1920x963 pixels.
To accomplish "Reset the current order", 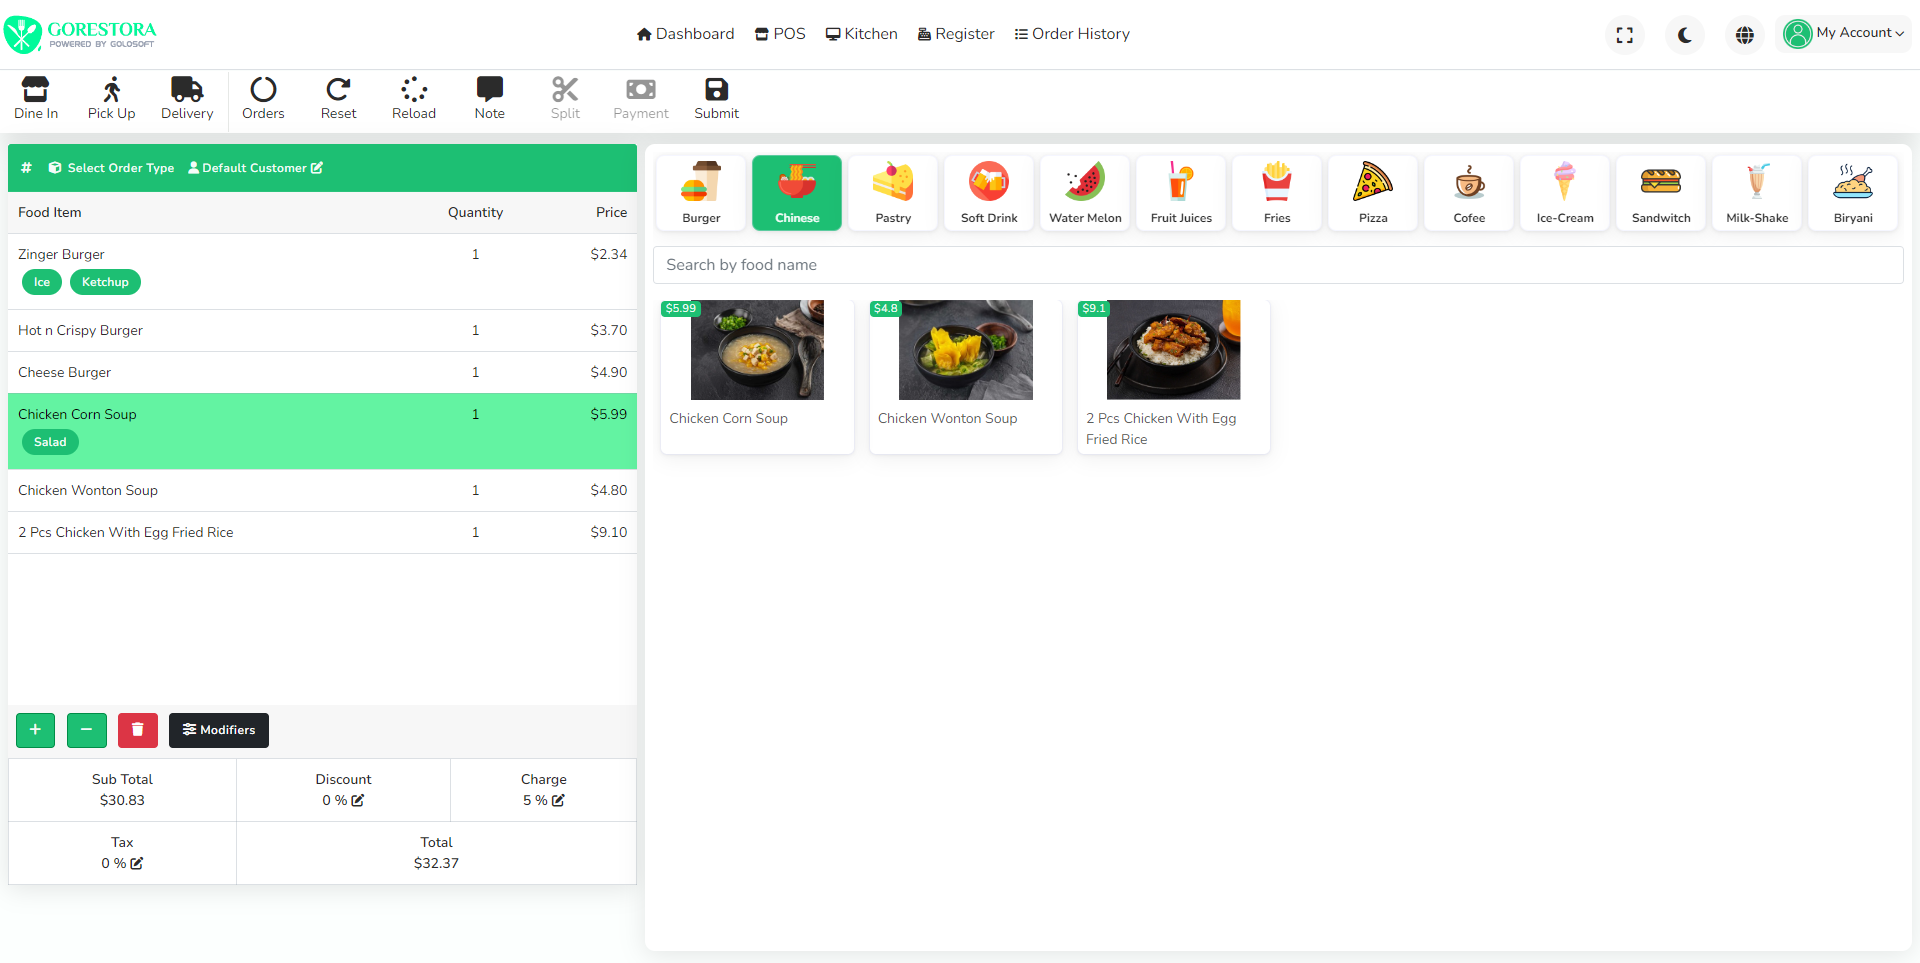I will (338, 97).
